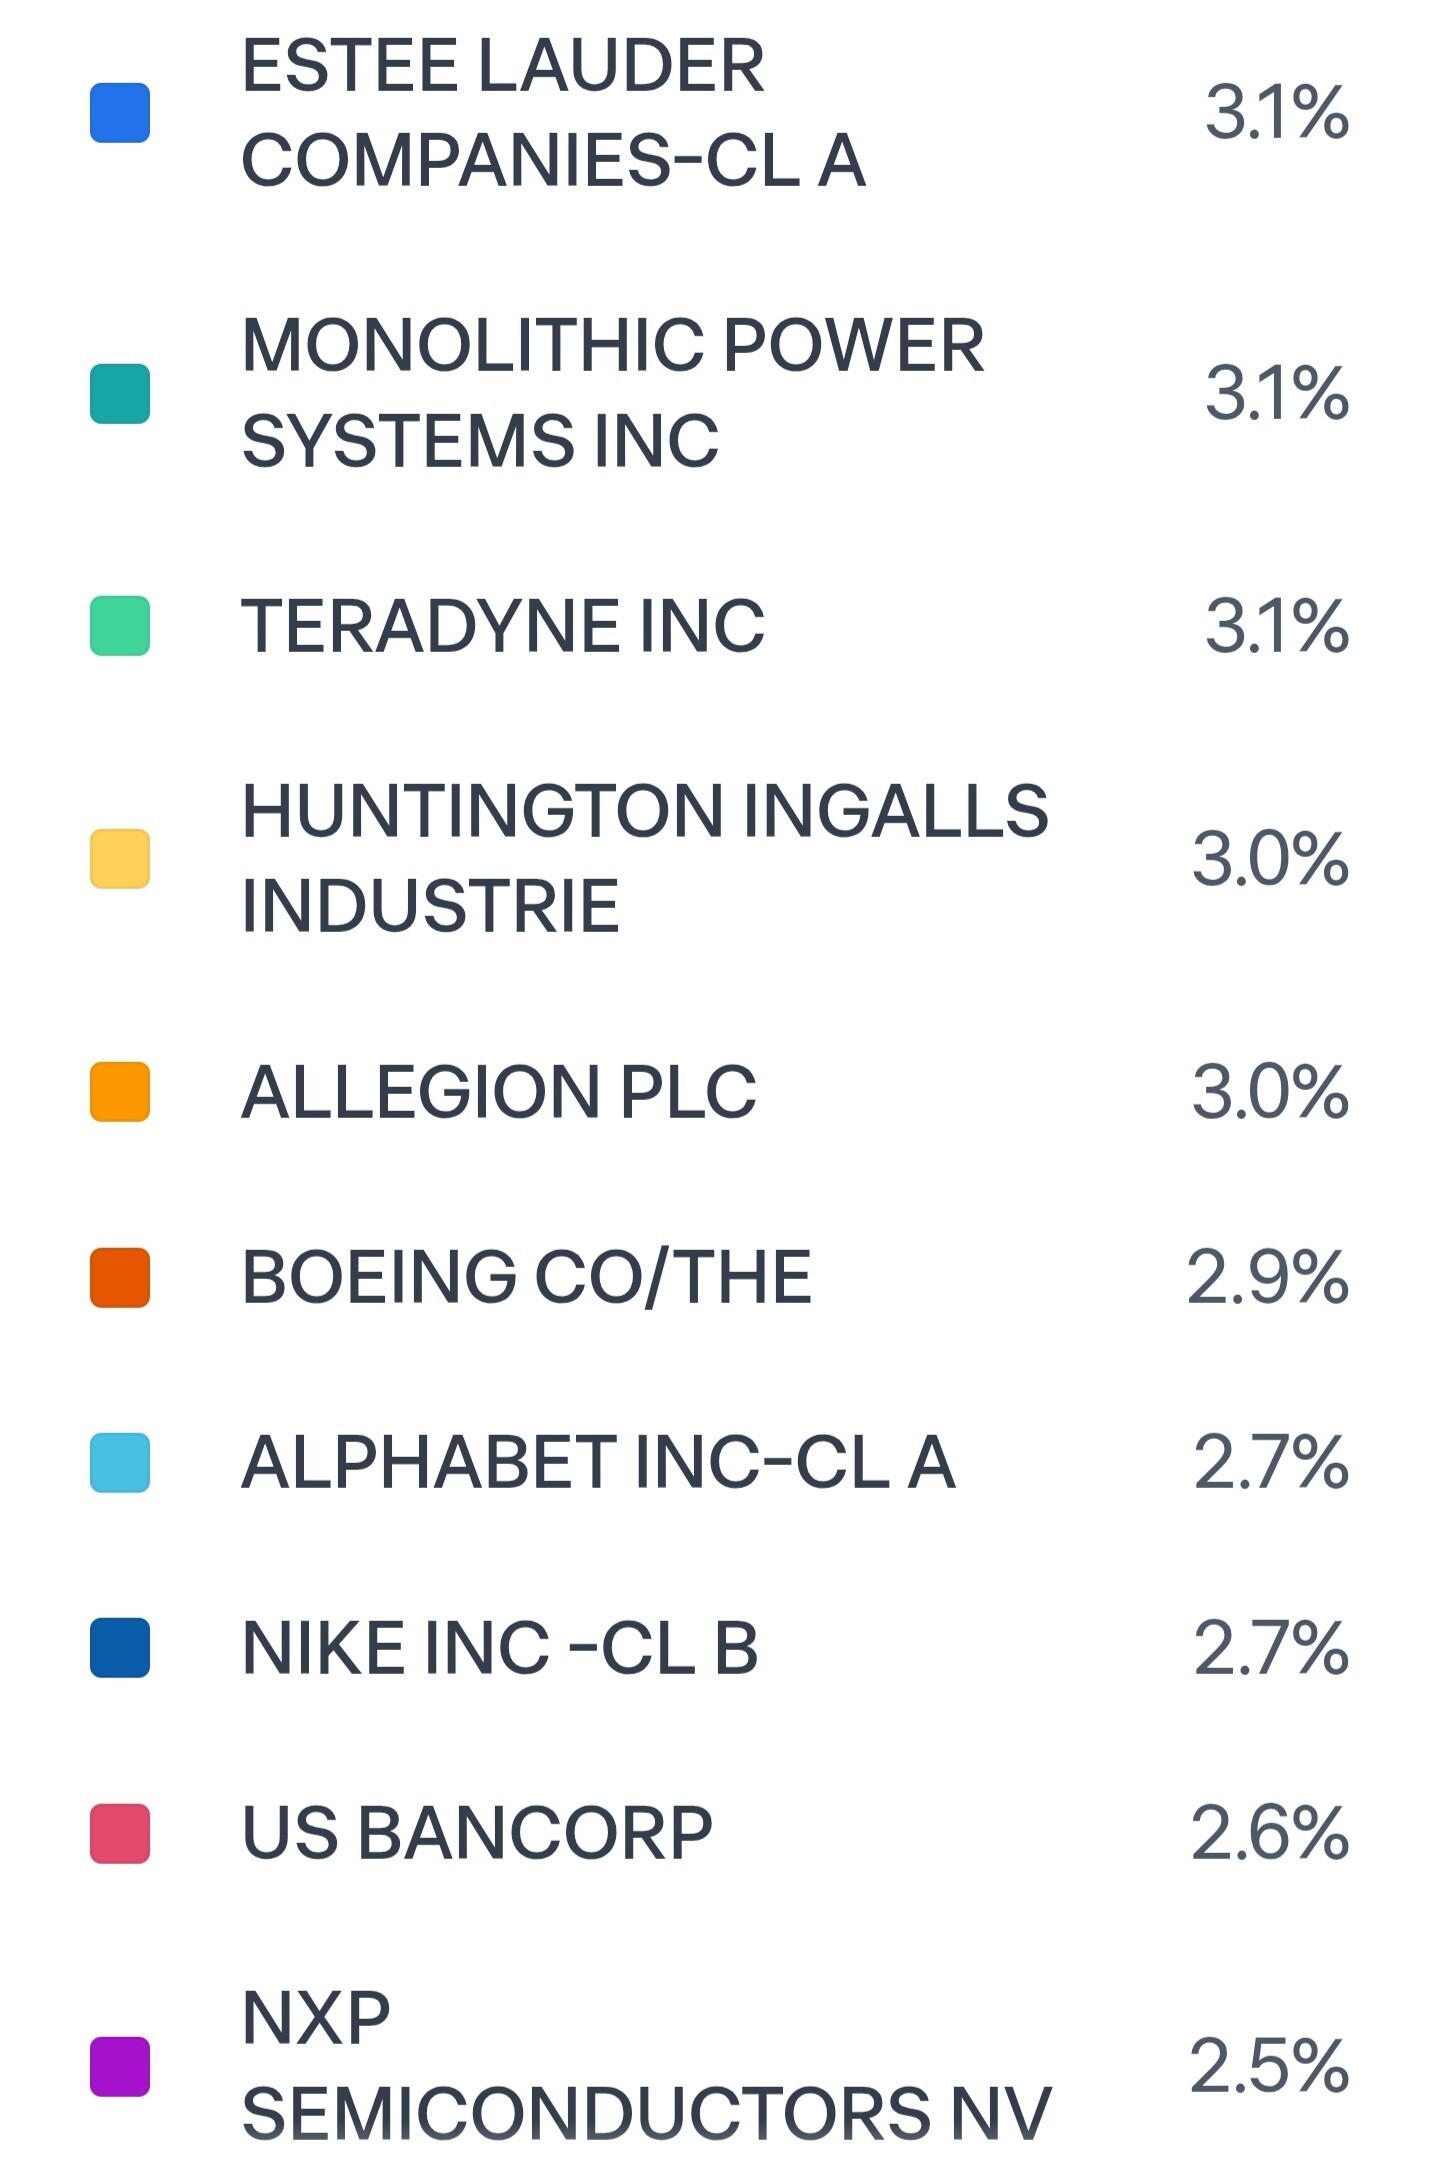The height and width of the screenshot is (2160, 1440).
Task: Click the teal Monolithic Power Systems swatch
Action: pos(120,394)
